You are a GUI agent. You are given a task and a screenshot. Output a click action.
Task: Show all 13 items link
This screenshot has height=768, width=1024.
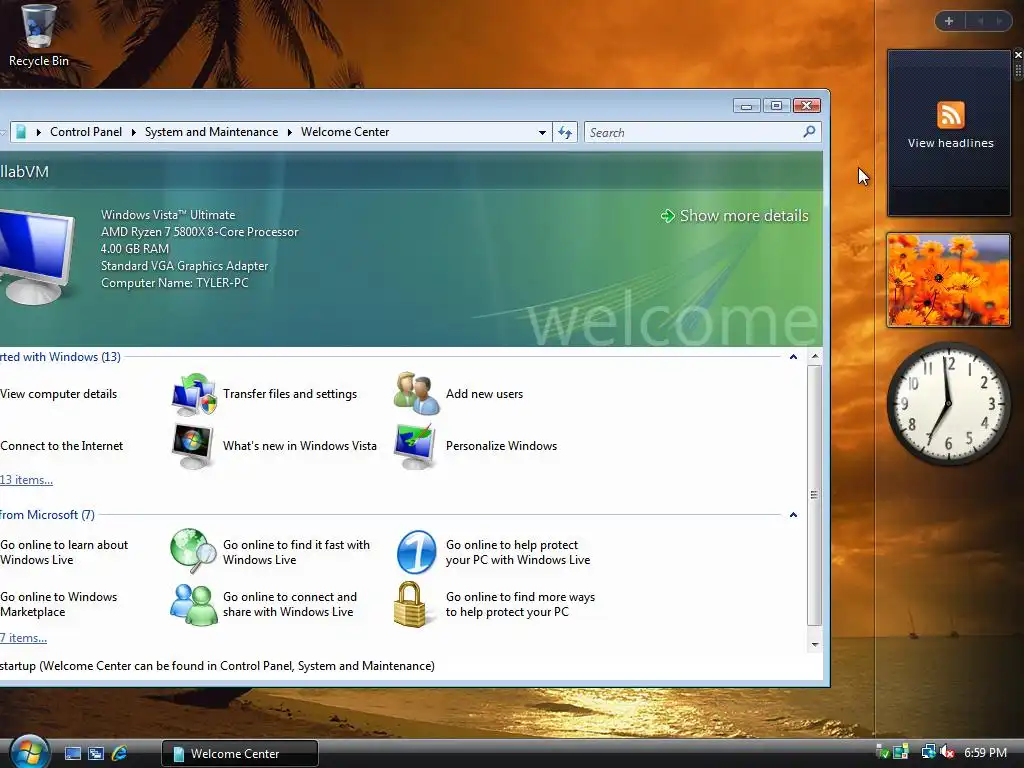[x=26, y=479]
